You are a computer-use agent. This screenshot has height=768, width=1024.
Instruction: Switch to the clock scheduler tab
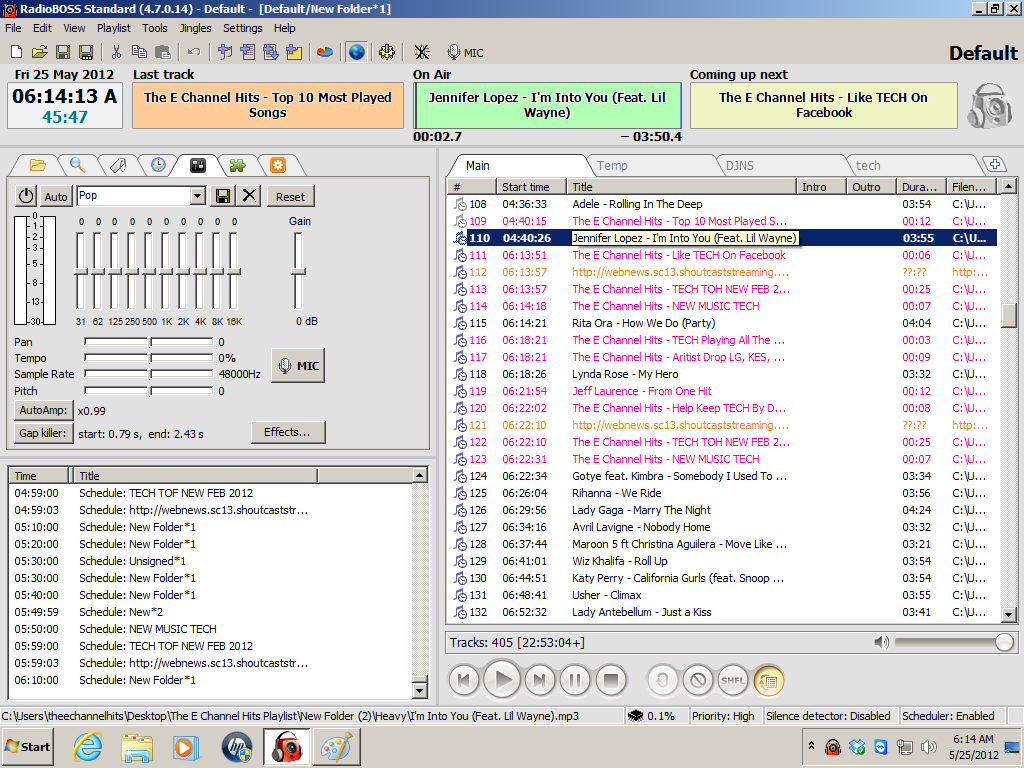point(158,165)
